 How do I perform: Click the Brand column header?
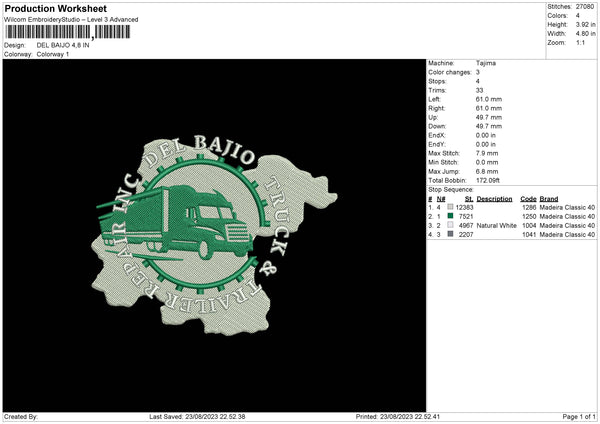(x=549, y=199)
